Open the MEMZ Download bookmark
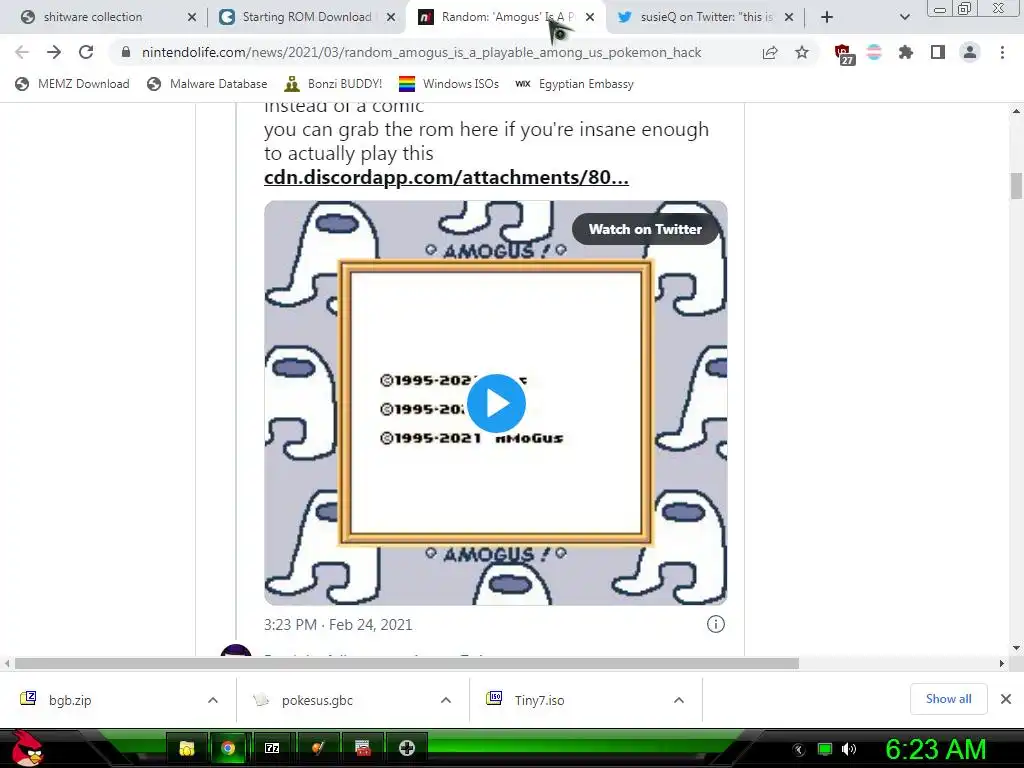 72,84
